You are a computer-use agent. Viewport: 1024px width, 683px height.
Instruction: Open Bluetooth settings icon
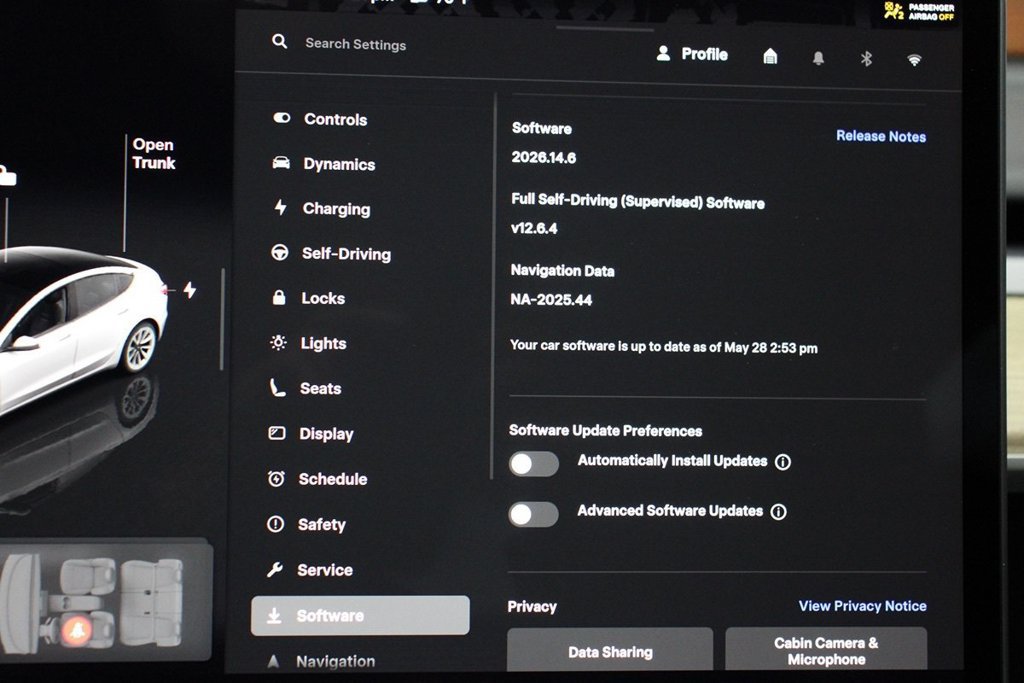[x=867, y=59]
